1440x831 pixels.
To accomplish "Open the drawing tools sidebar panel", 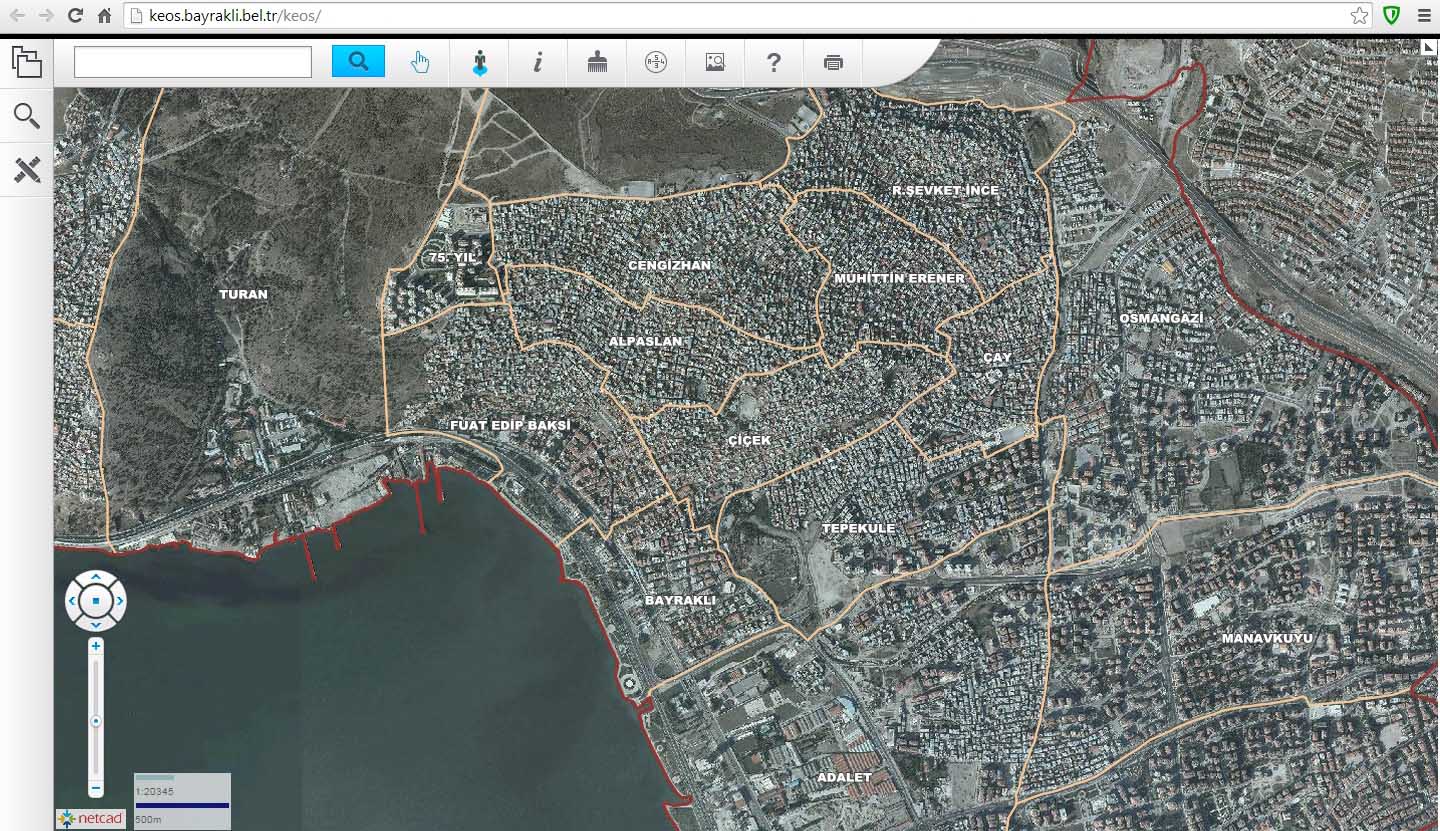I will coord(27,170).
